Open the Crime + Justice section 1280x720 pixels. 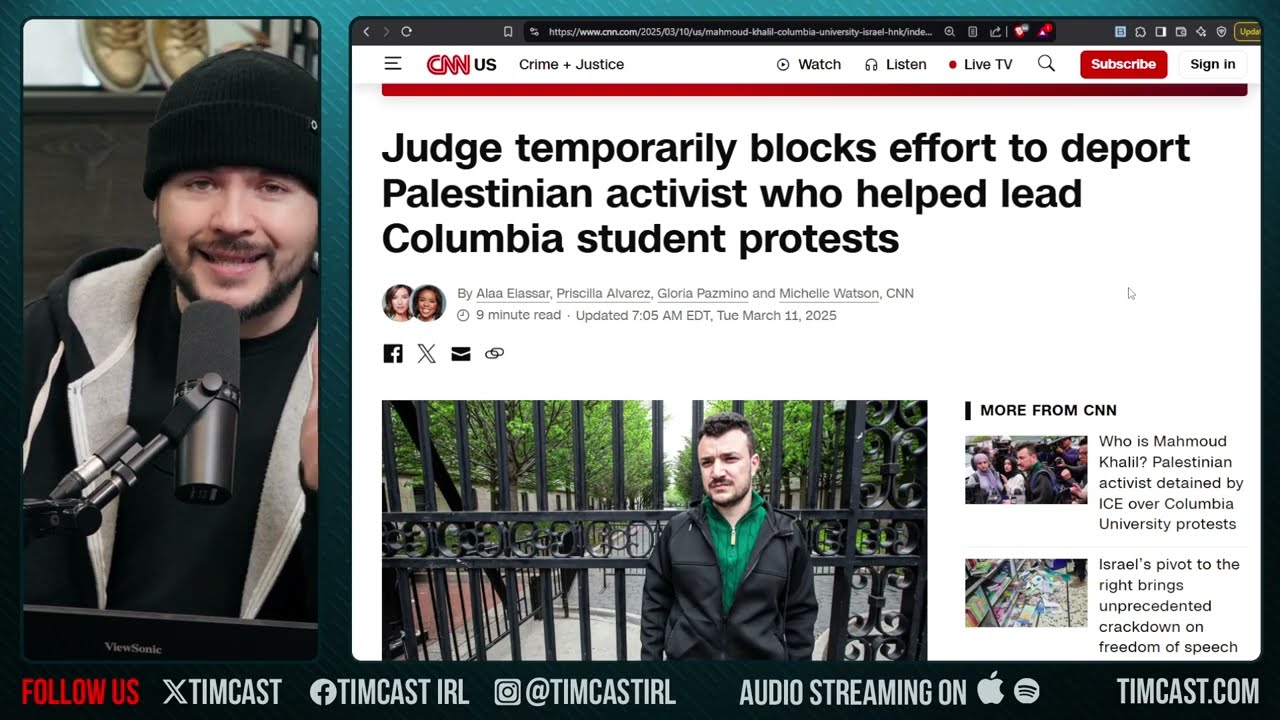pyautogui.click(x=571, y=64)
